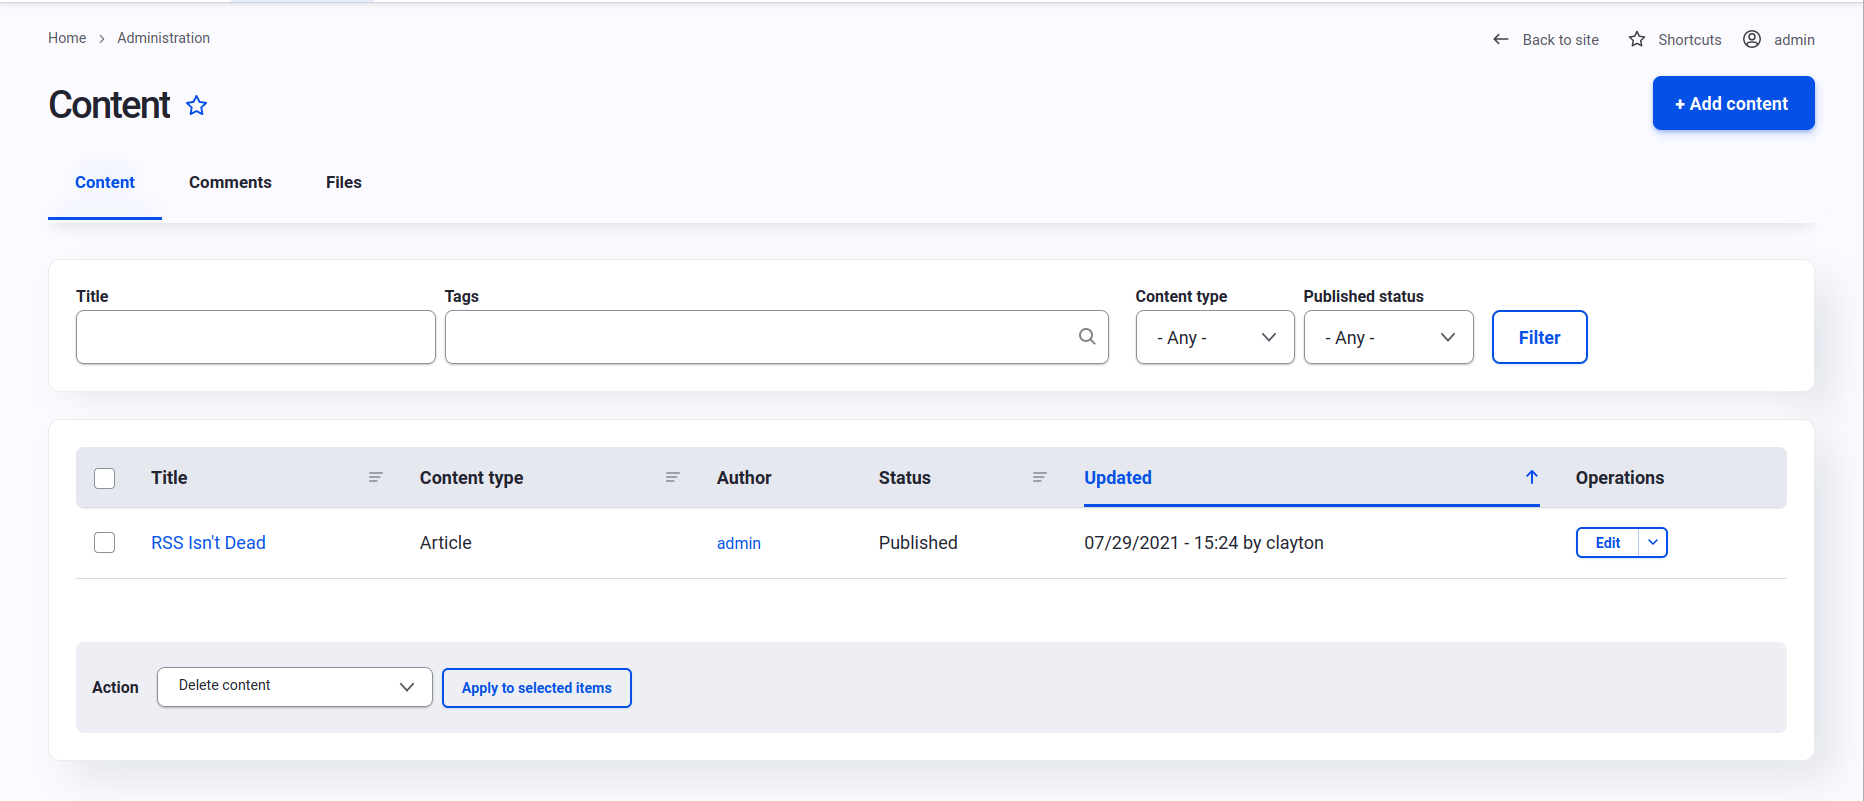Click the Add content button
The height and width of the screenshot is (801, 1864).
(x=1732, y=104)
